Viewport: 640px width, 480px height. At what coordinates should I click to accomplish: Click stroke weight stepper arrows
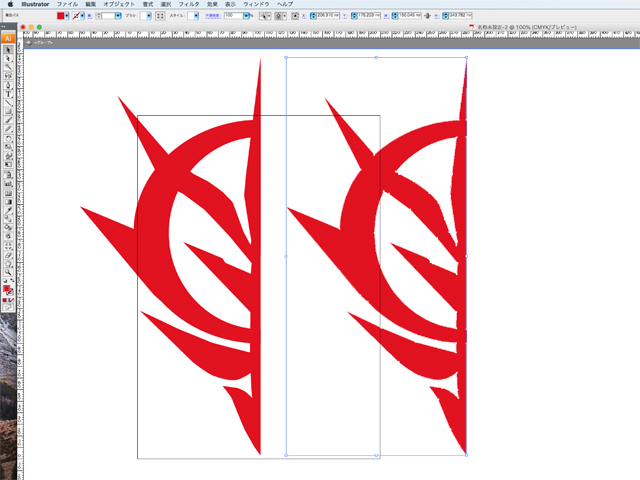[x=98, y=16]
